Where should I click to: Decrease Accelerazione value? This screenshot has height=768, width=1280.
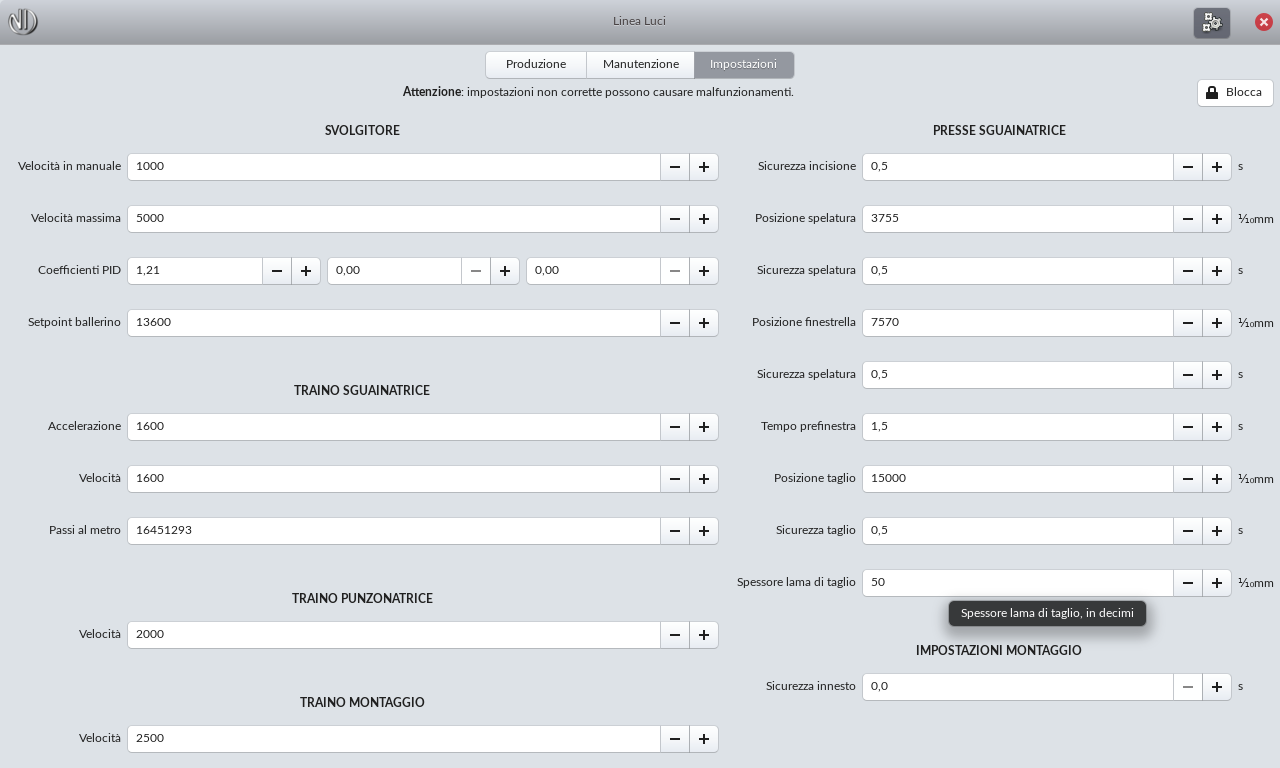[x=675, y=427]
